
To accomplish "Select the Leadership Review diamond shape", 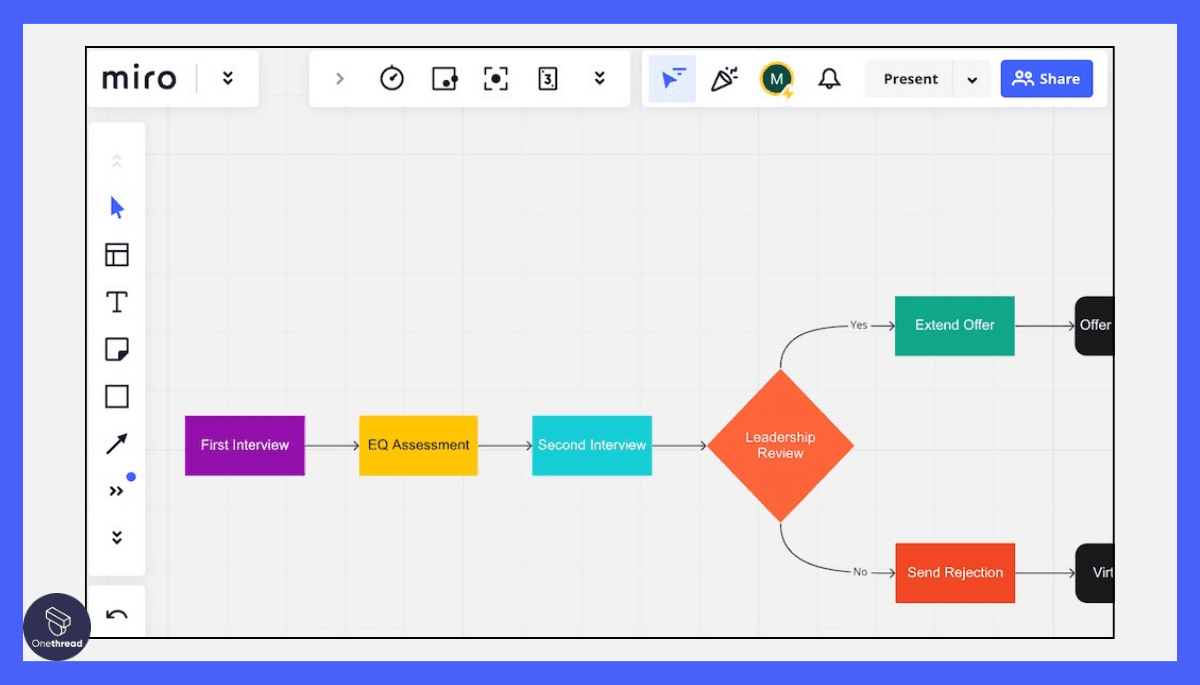I will (x=781, y=445).
